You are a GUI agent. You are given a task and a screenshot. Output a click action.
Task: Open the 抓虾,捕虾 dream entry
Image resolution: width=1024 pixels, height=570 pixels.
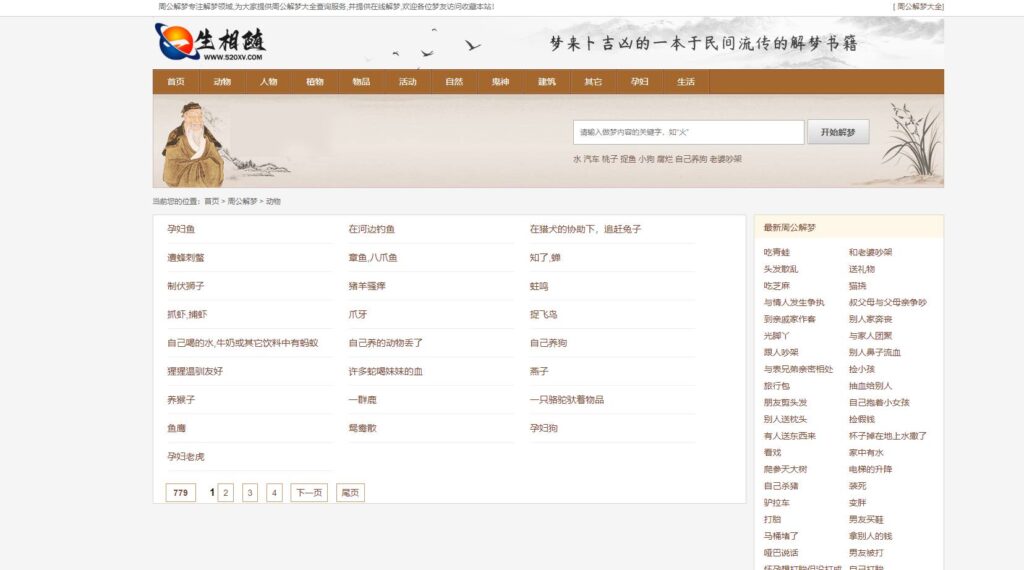(187, 314)
